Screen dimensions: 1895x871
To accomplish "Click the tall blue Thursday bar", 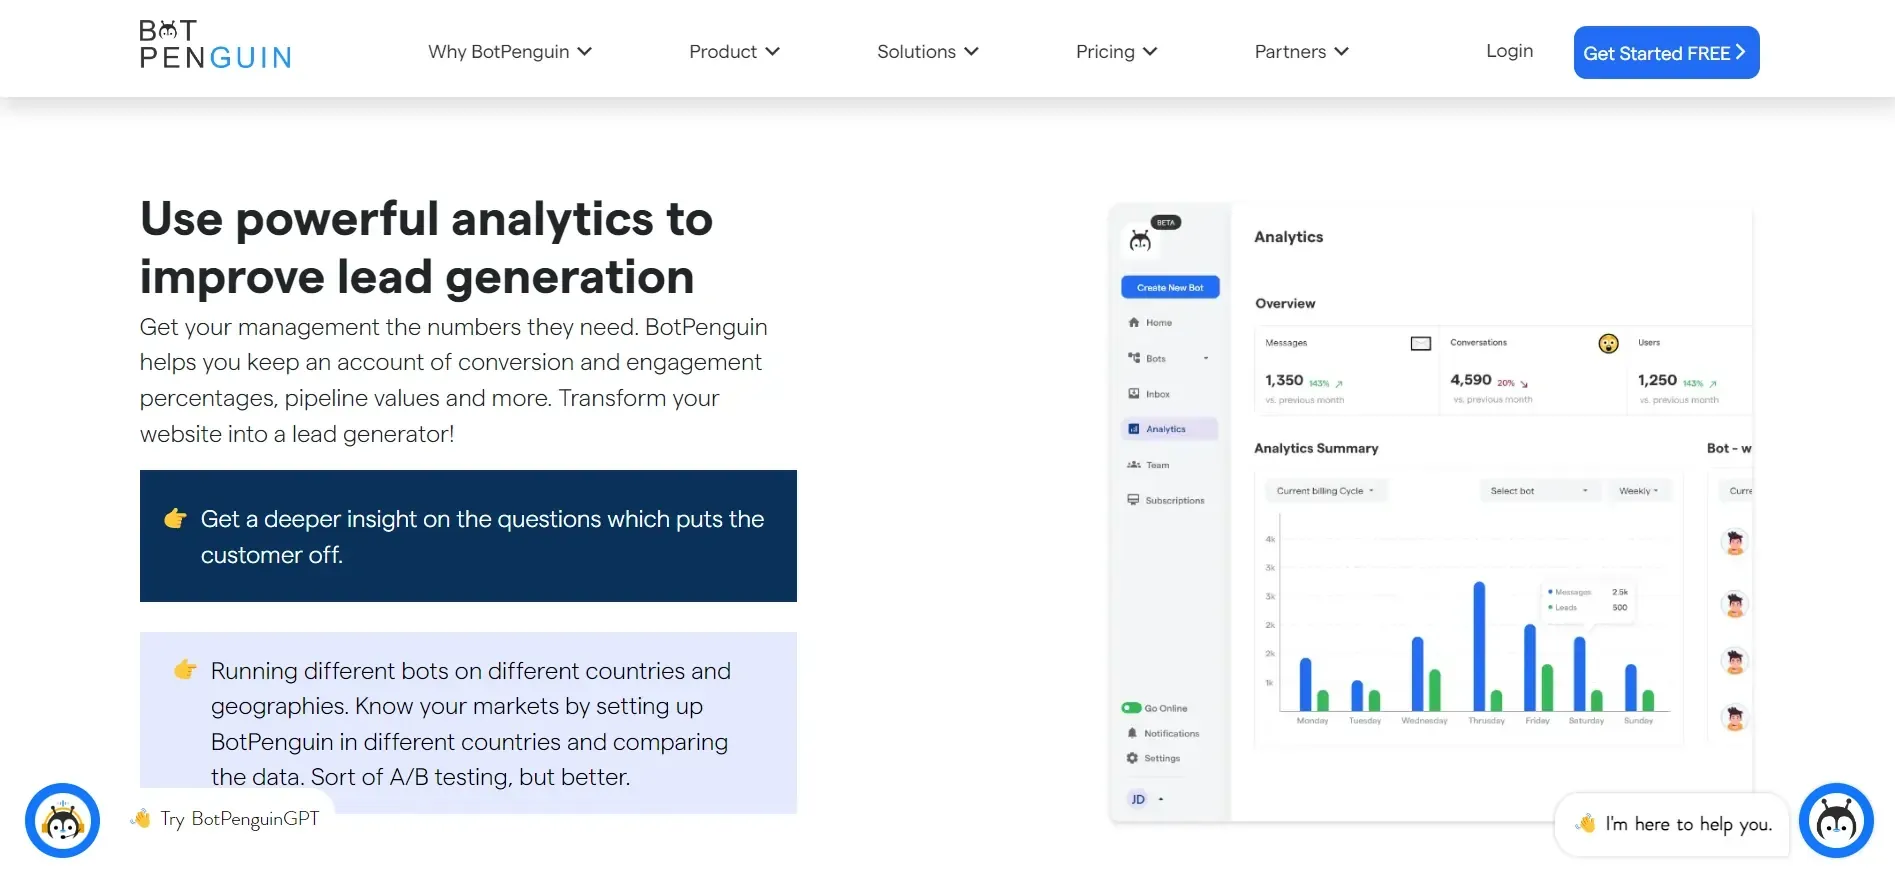I will [1479, 646].
